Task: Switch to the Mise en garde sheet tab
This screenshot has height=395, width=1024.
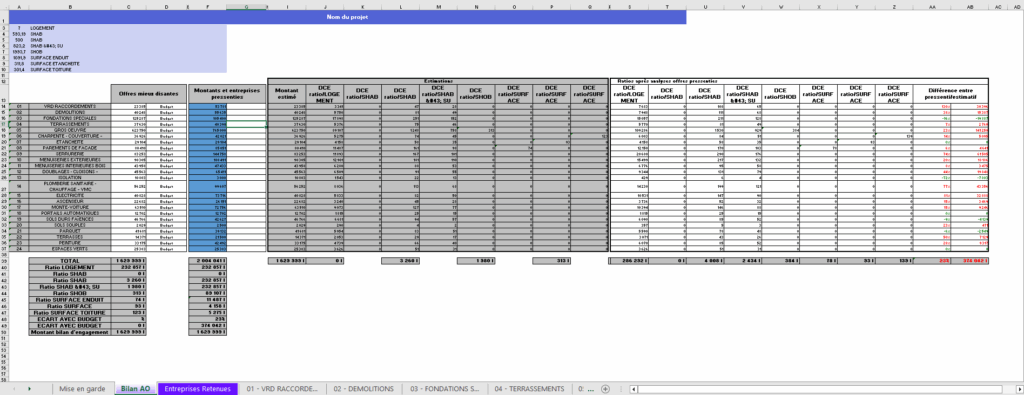Action: point(82,389)
